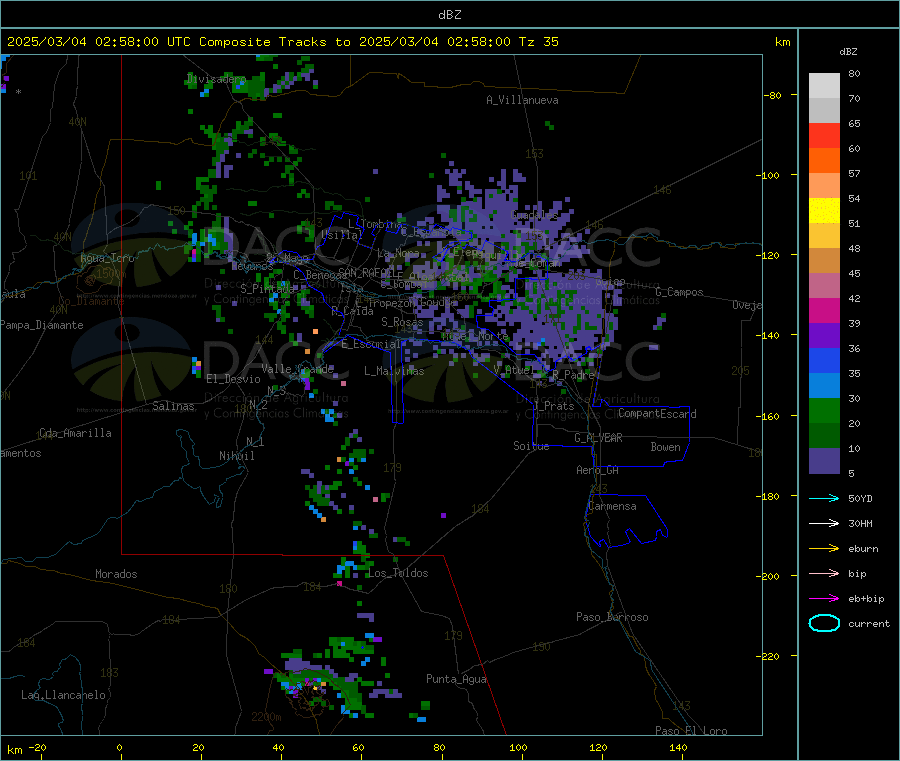Image resolution: width=900 pixels, height=761 pixels.
Task: Click the 'L_Malvinas' map label
Action: click(x=394, y=371)
